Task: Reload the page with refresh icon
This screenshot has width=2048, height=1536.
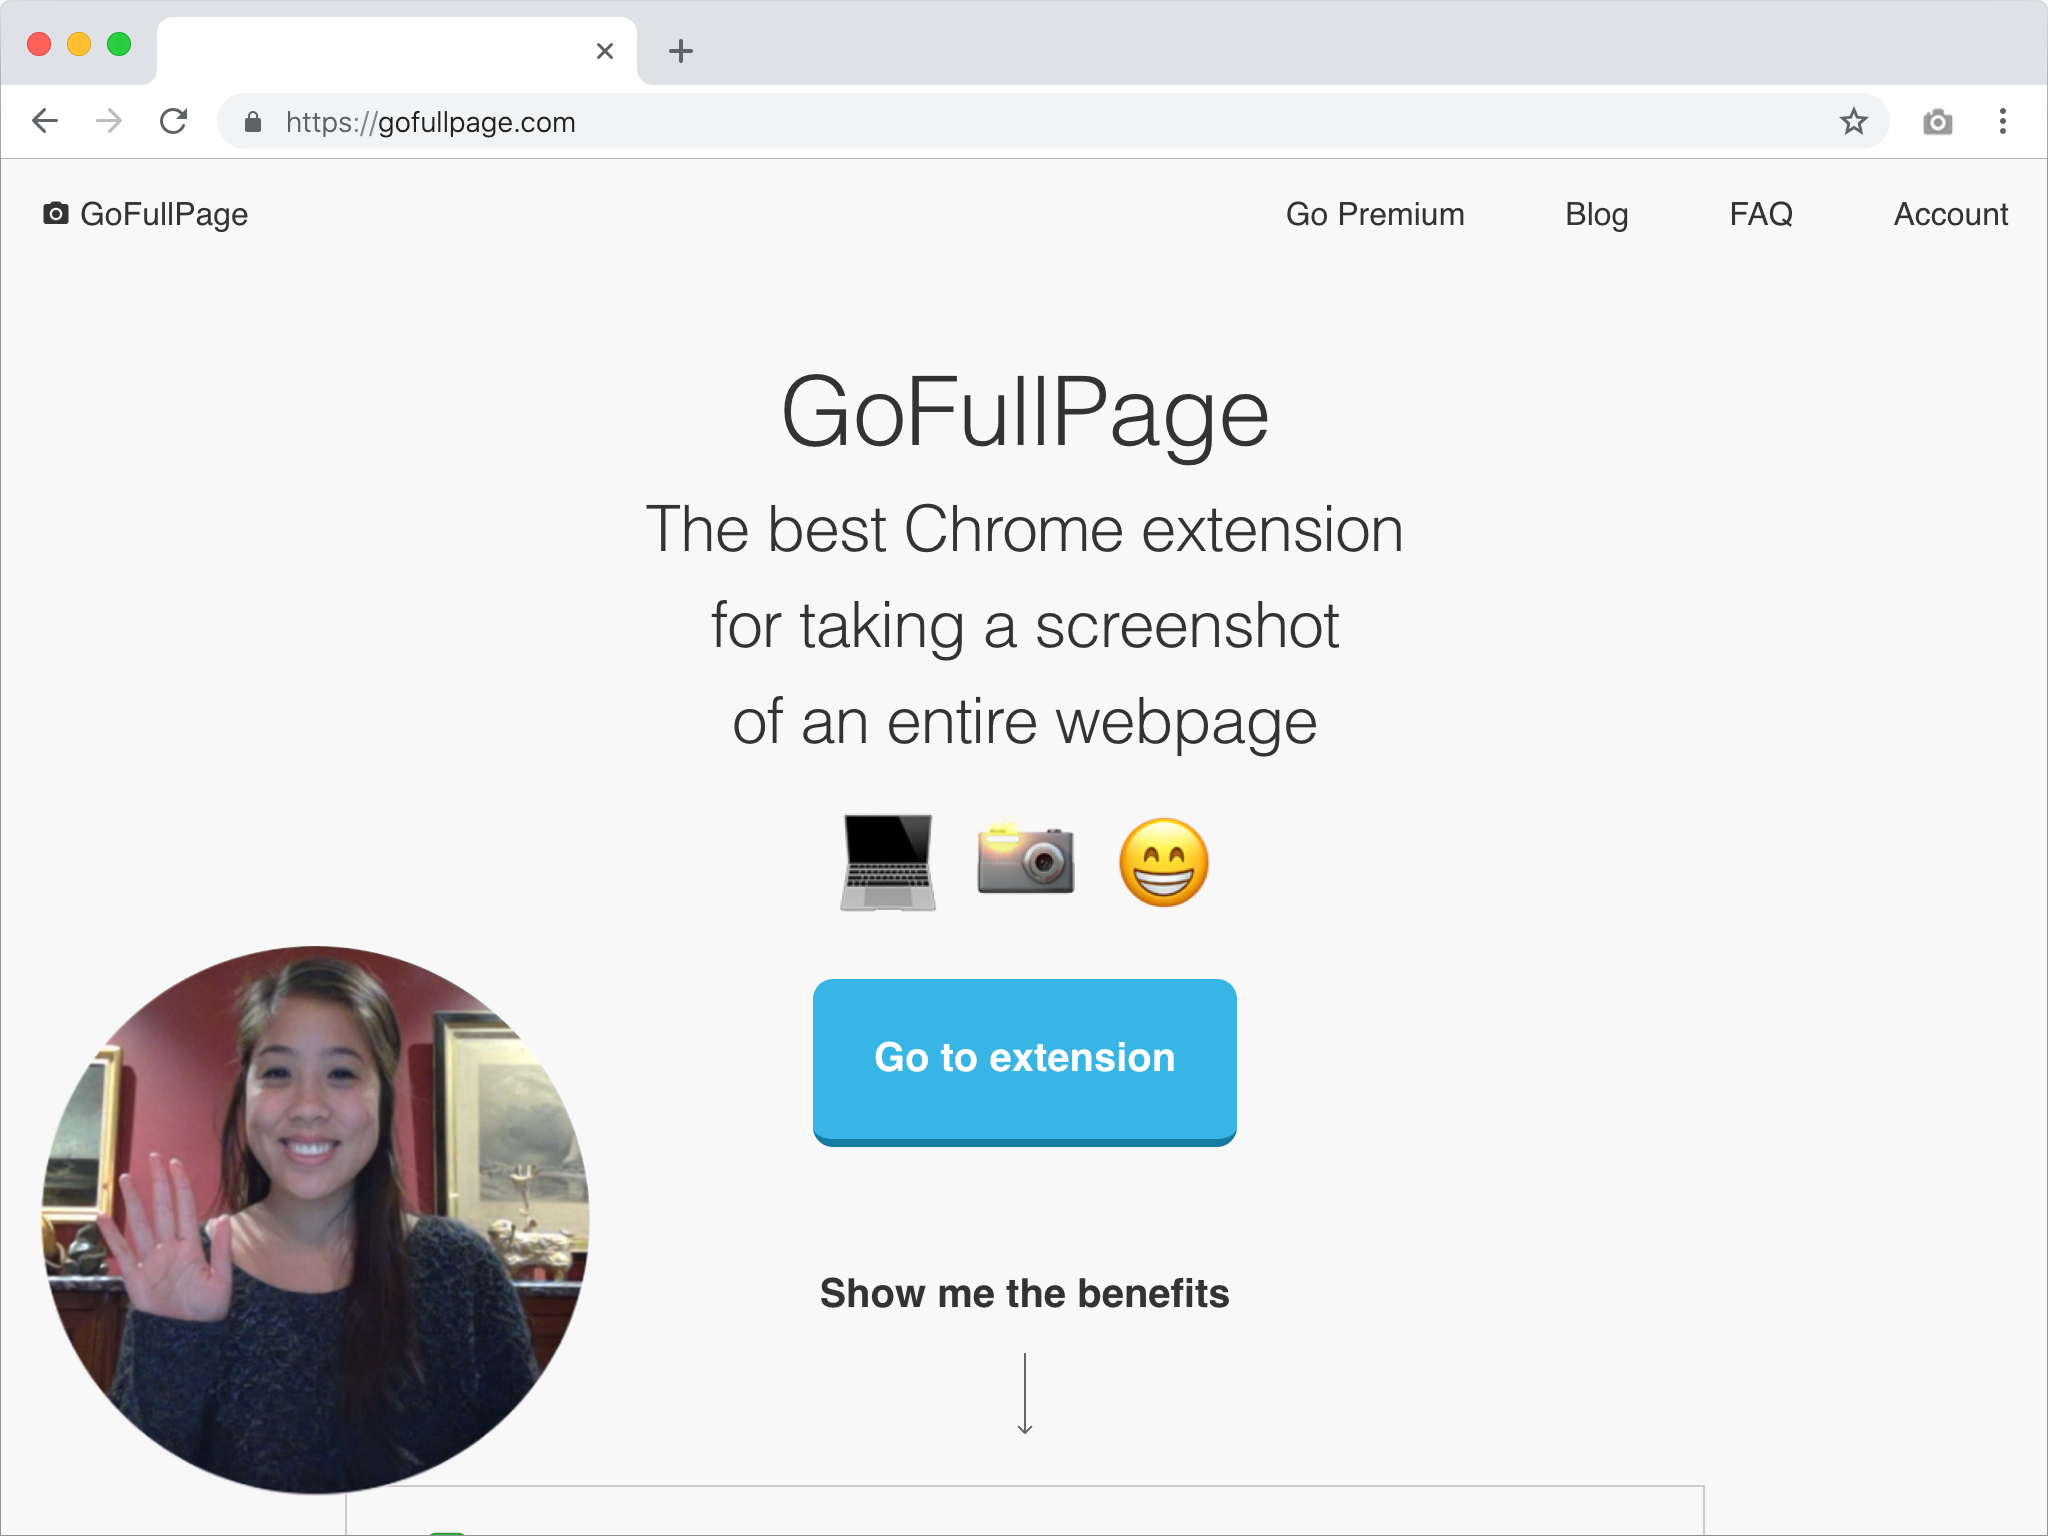Action: click(174, 122)
